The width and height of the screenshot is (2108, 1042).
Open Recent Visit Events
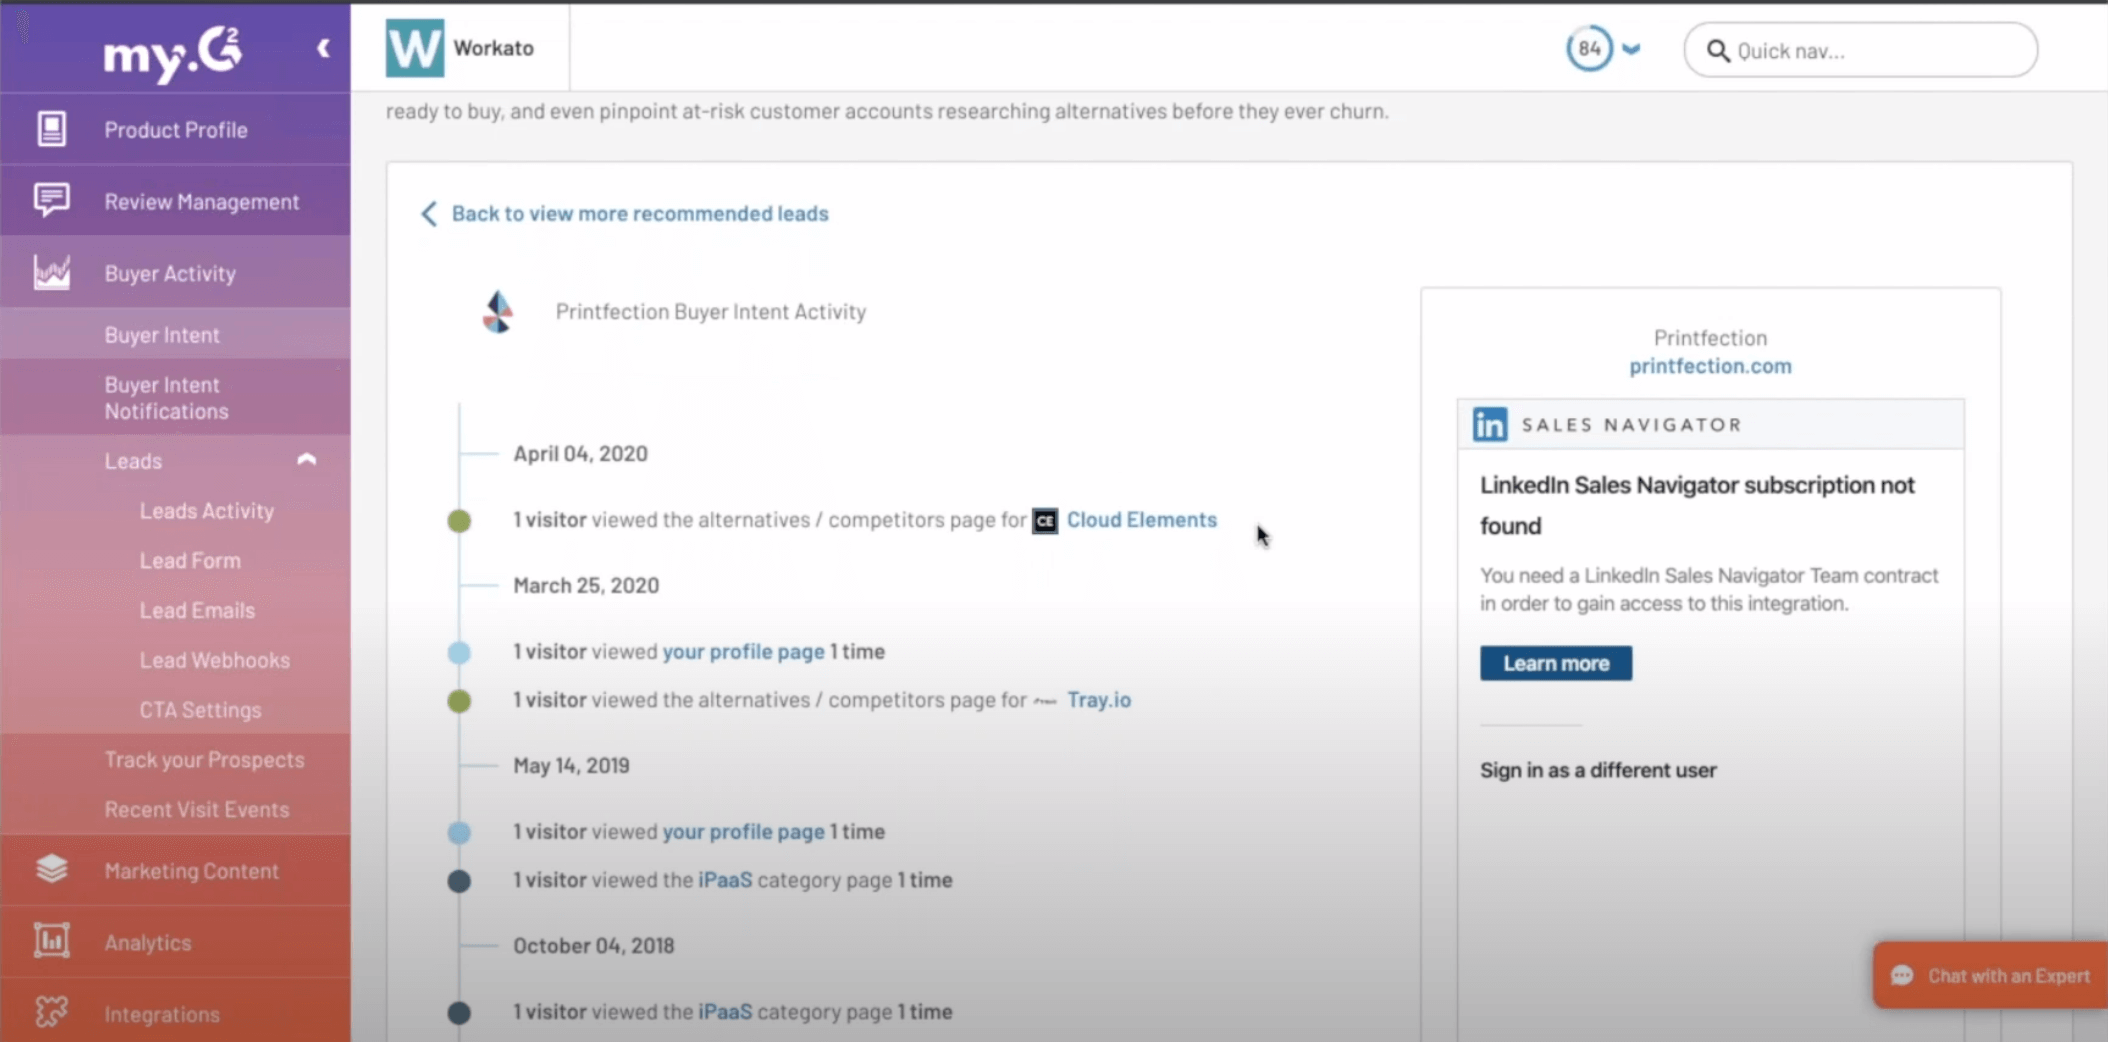pos(197,810)
